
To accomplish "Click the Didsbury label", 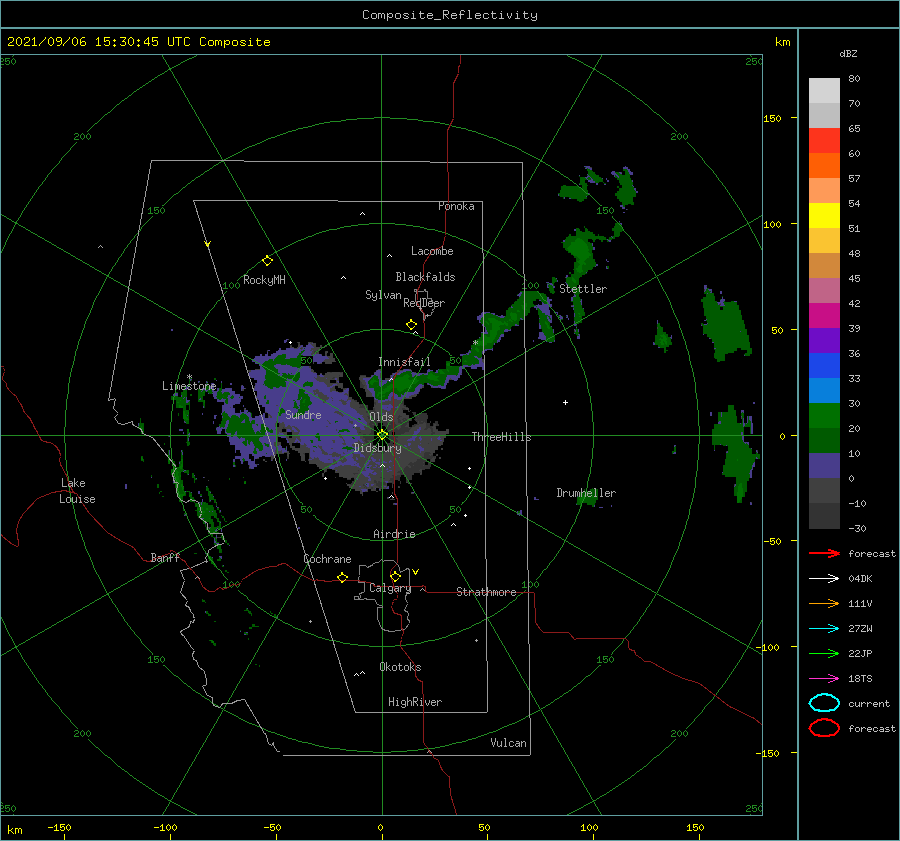I will point(377,448).
